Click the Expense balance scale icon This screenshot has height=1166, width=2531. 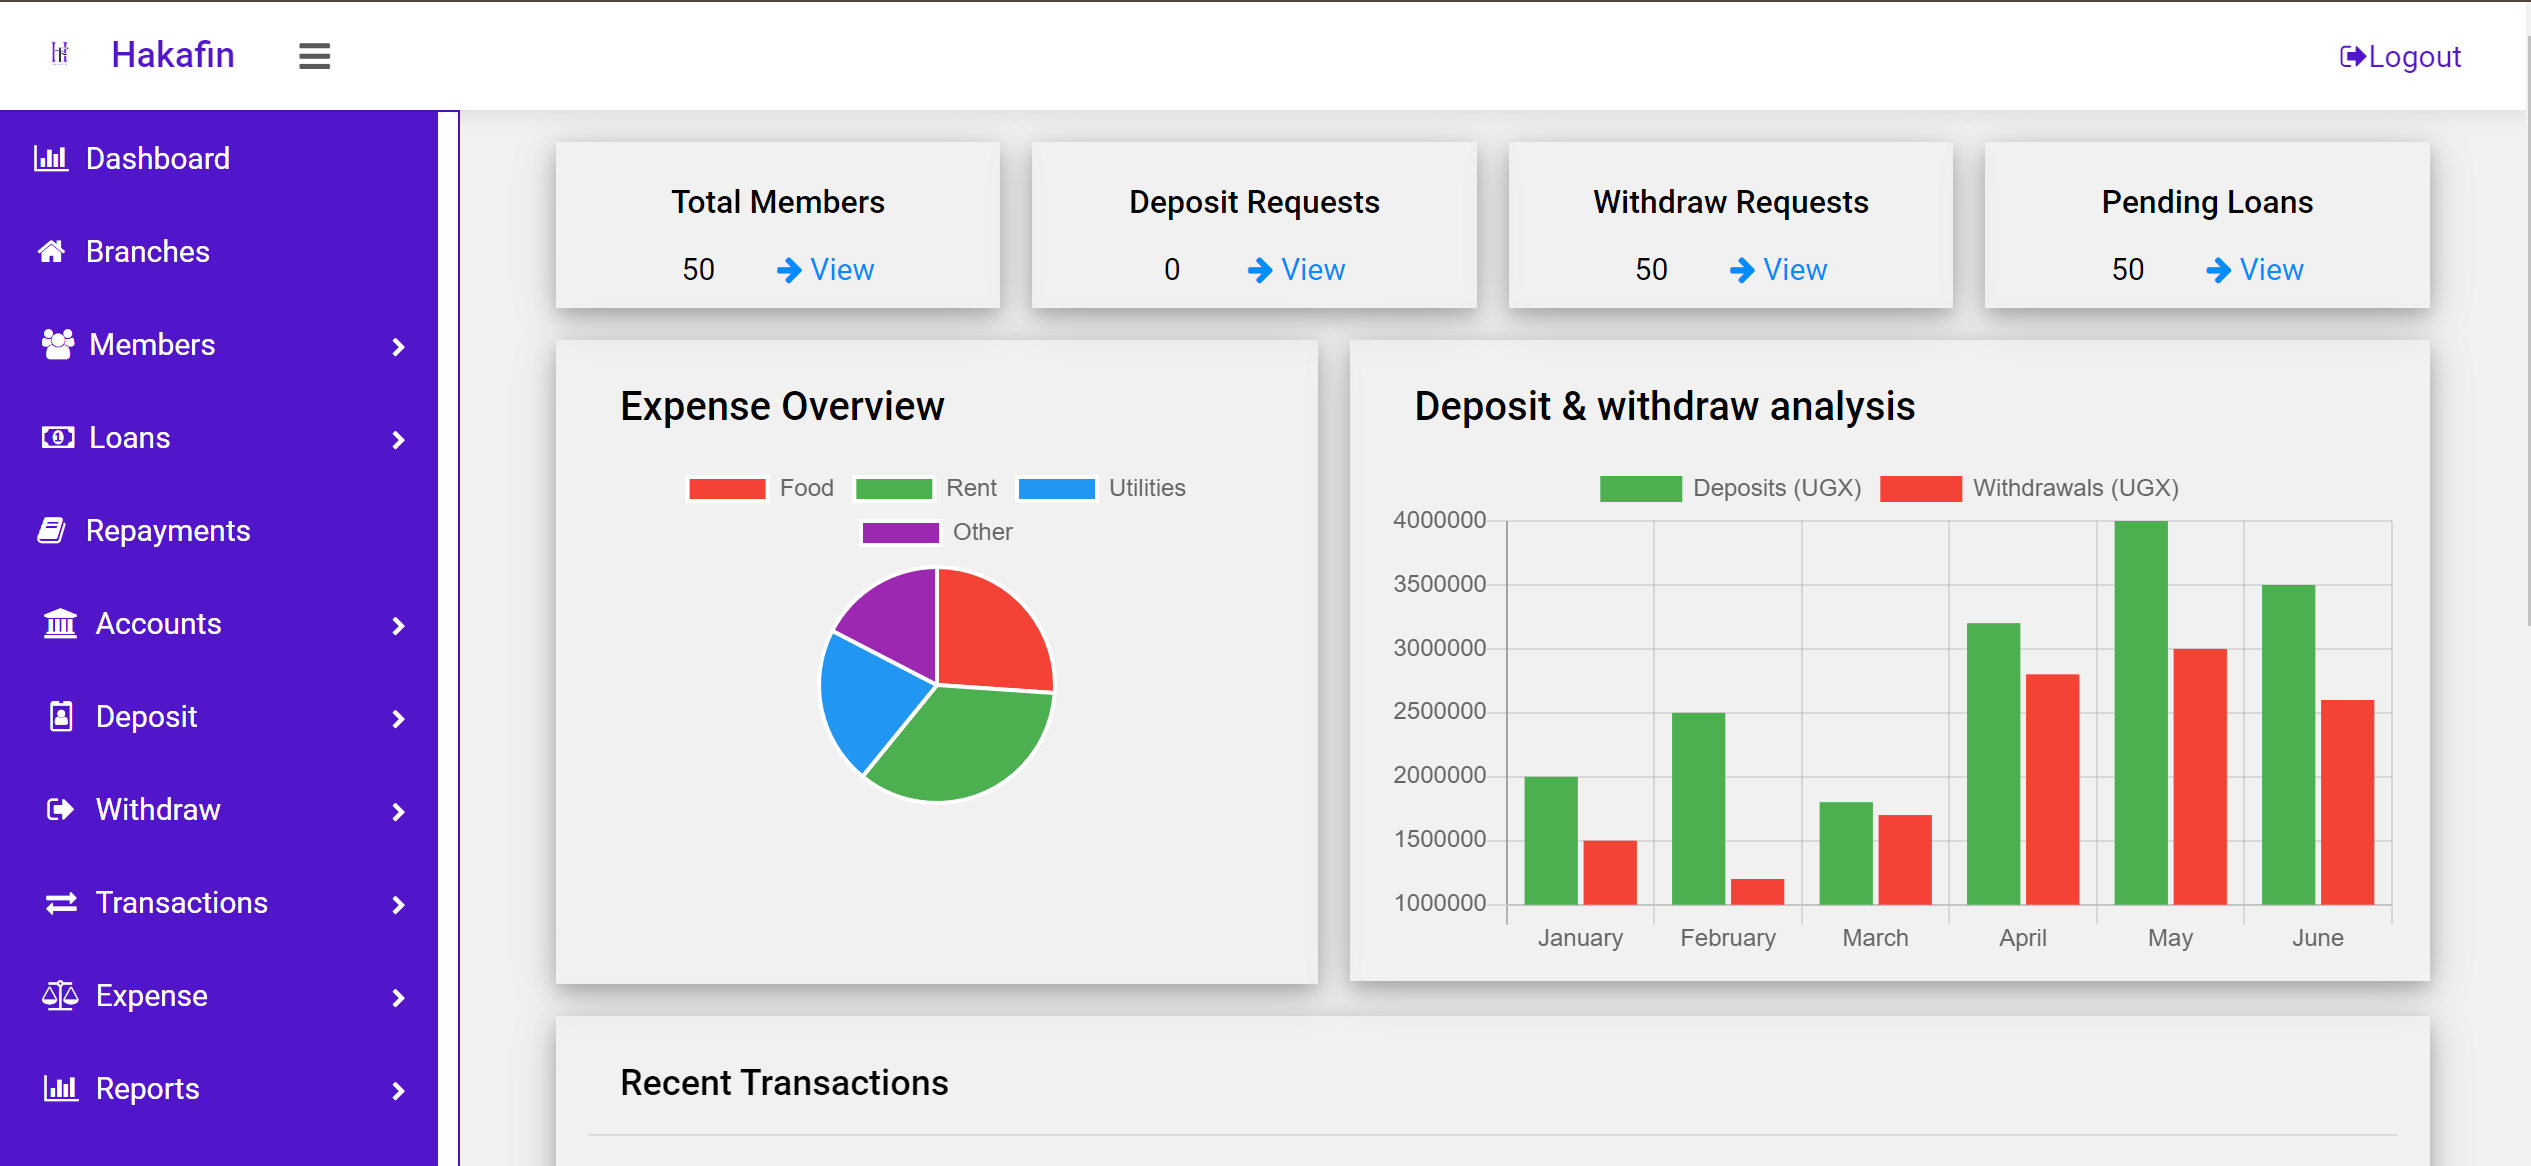[x=60, y=995]
